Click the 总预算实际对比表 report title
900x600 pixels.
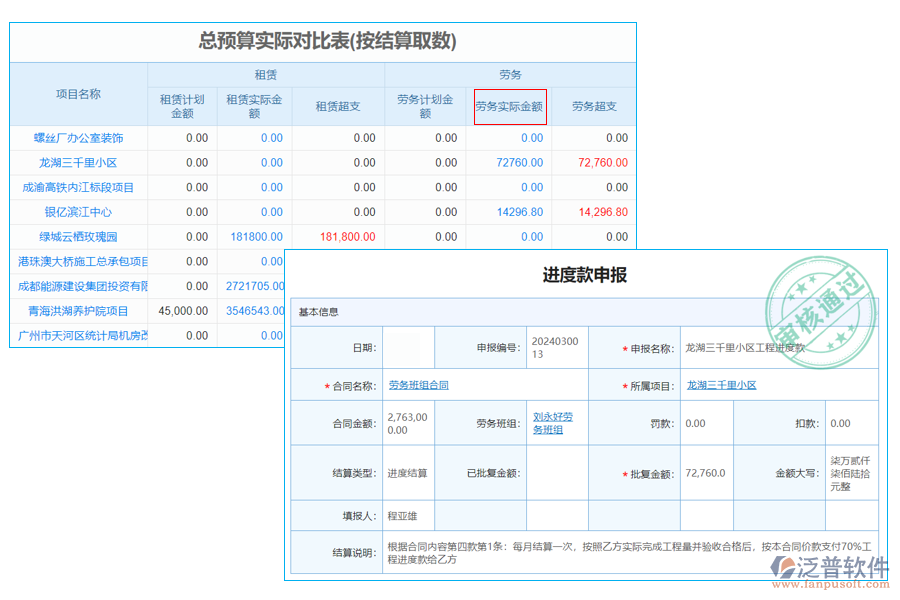click(x=322, y=41)
